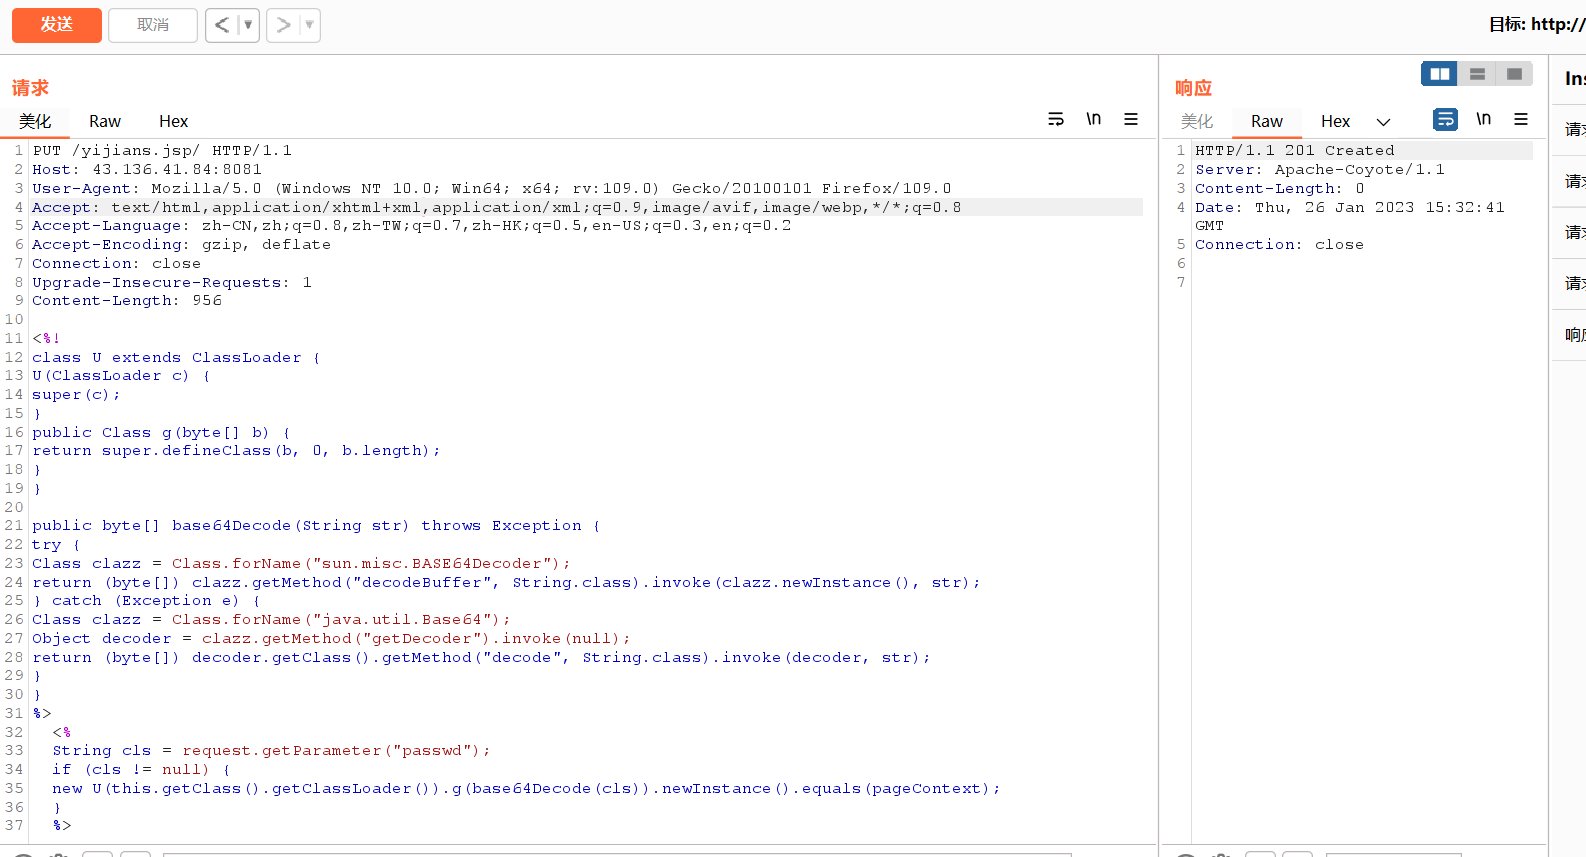The image size is (1586, 857).
Task: Click 'if (cls != null) {' line
Action: point(141,770)
